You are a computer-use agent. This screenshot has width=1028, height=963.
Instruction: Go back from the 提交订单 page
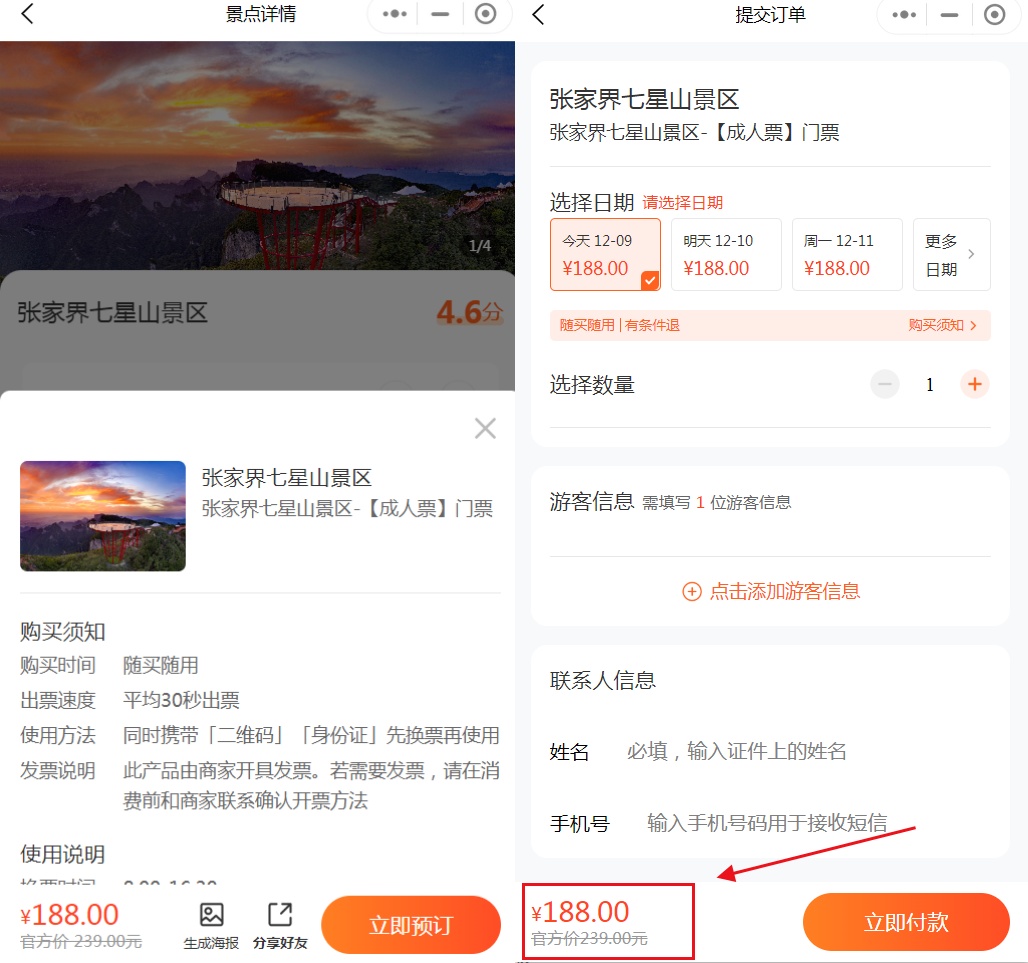(x=539, y=15)
